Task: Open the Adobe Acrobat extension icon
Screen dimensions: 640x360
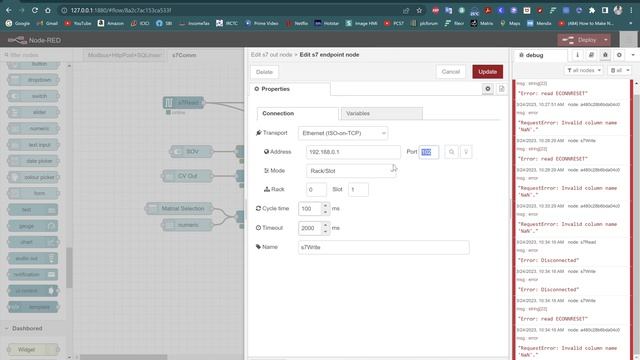Action: [488, 10]
